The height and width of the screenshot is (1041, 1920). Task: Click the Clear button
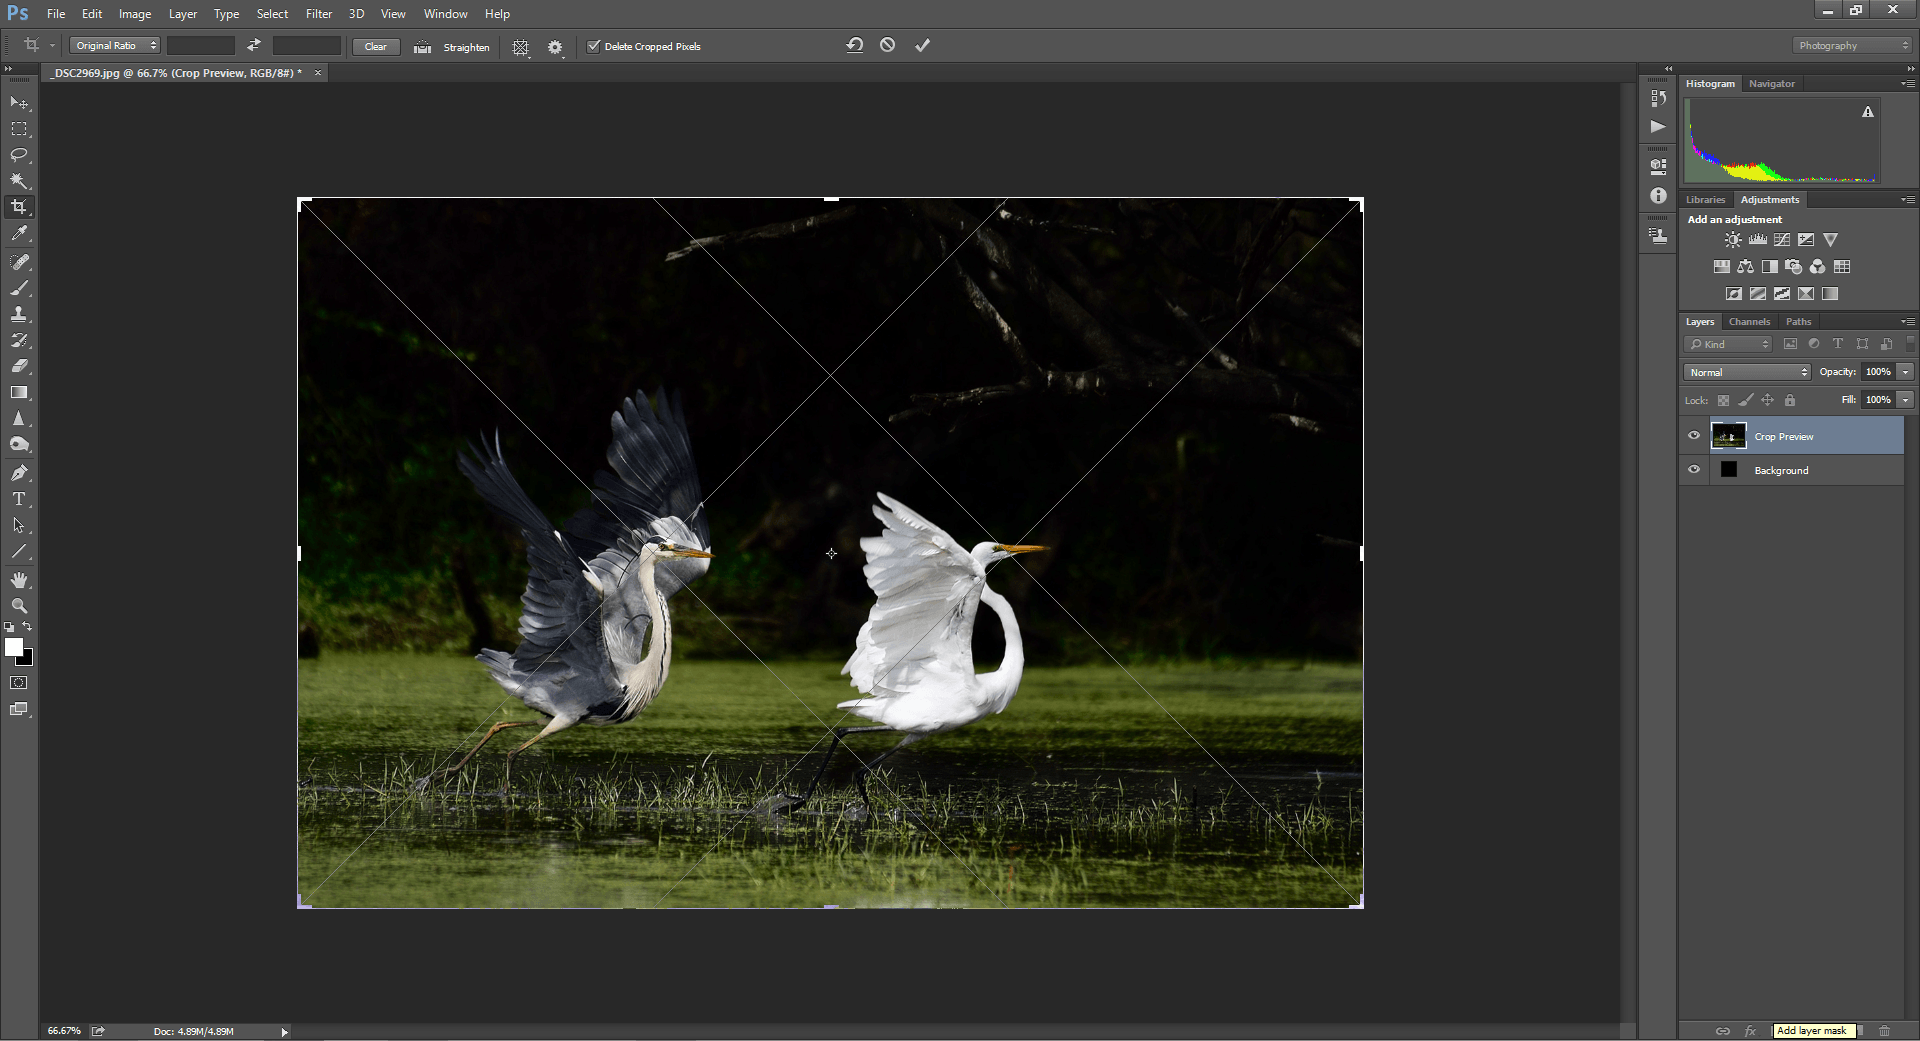(376, 47)
